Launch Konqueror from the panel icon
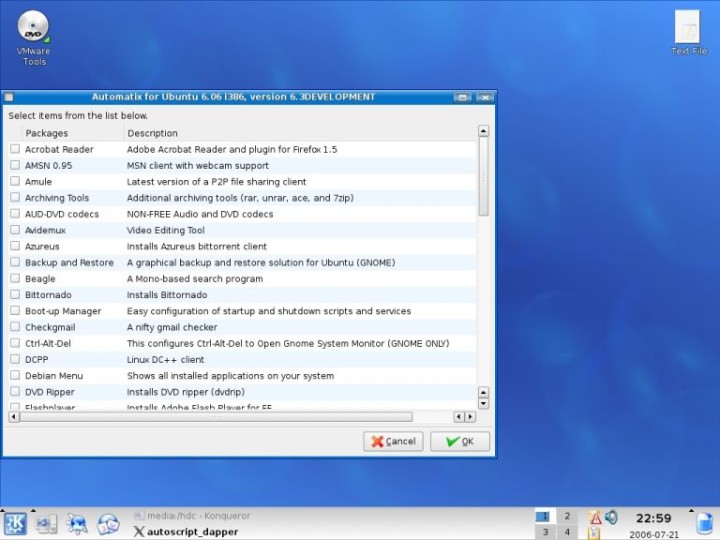Viewport: 720px width, 540px height. (x=77, y=524)
